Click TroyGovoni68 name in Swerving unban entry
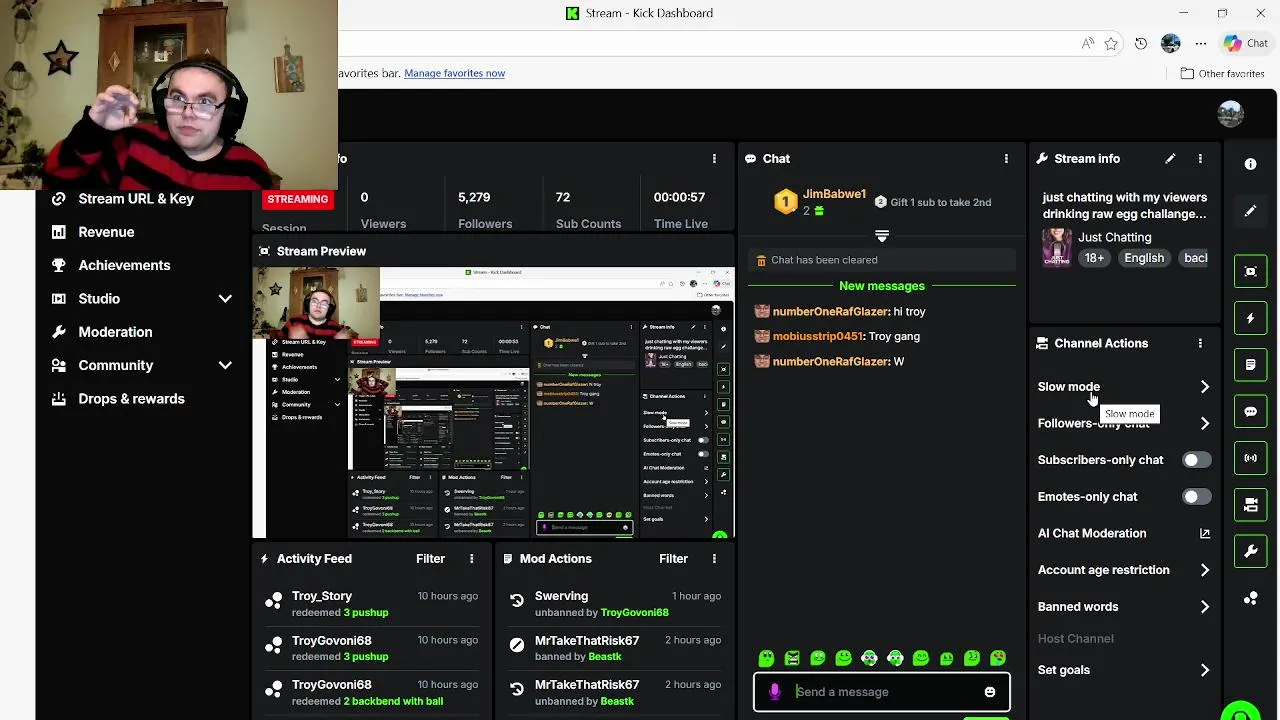The height and width of the screenshot is (720, 1280). pyautogui.click(x=634, y=613)
